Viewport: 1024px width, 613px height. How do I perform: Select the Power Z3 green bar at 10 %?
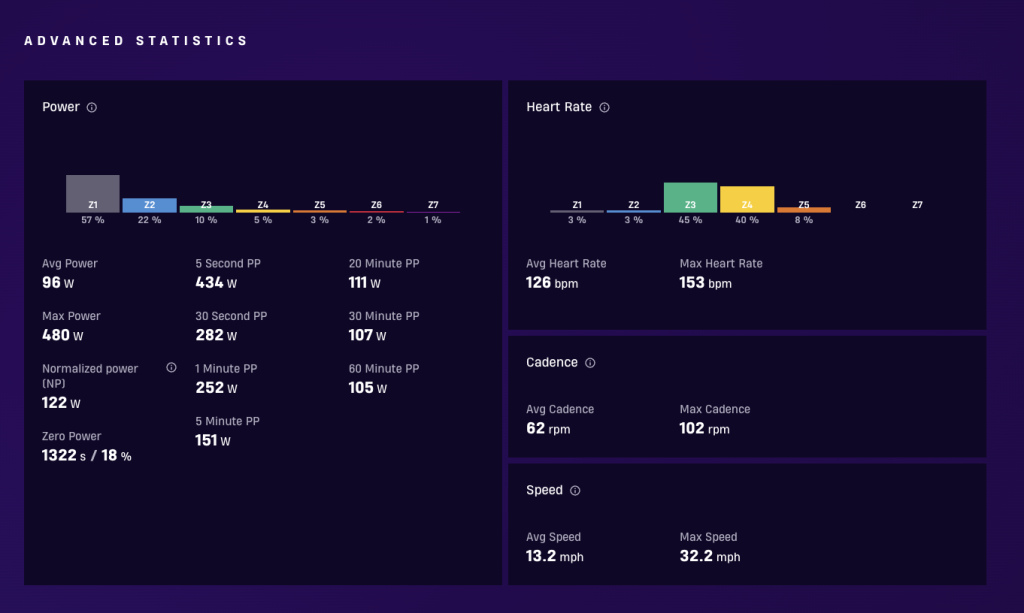tap(206, 209)
